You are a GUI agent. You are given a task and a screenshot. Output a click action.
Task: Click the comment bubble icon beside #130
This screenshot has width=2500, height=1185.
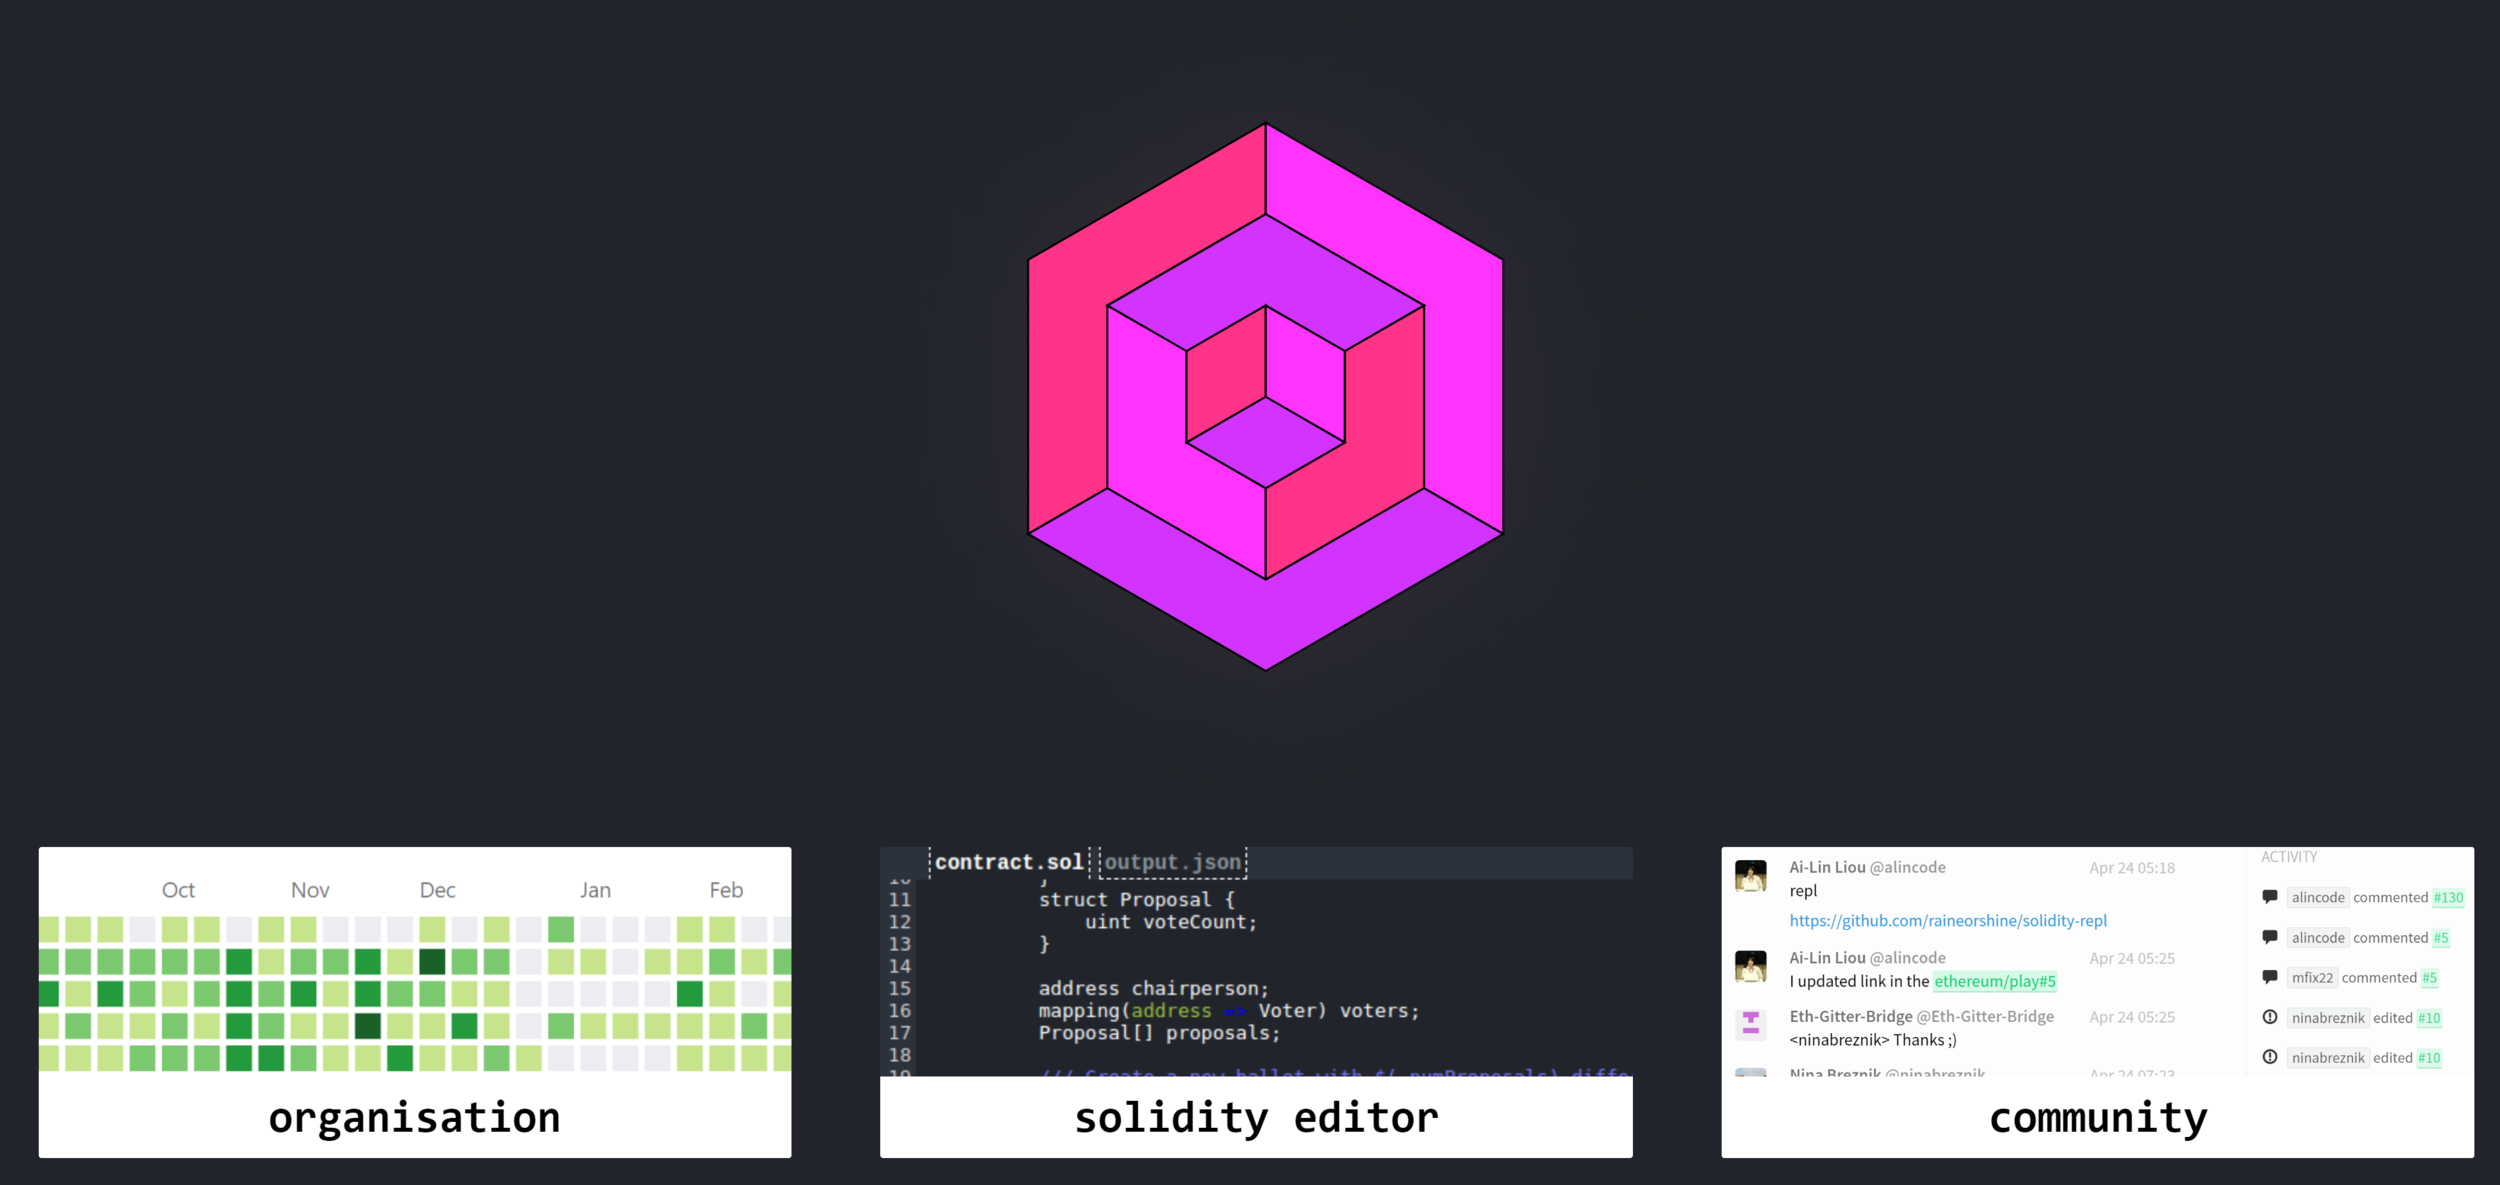coord(2270,897)
